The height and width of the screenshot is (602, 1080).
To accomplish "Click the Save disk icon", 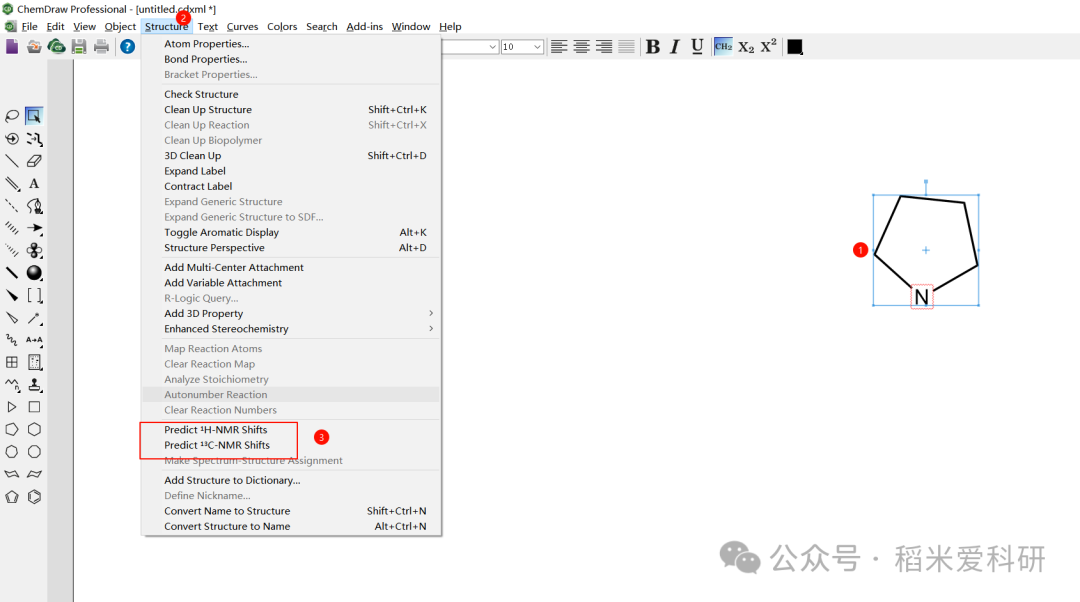I will point(79,46).
